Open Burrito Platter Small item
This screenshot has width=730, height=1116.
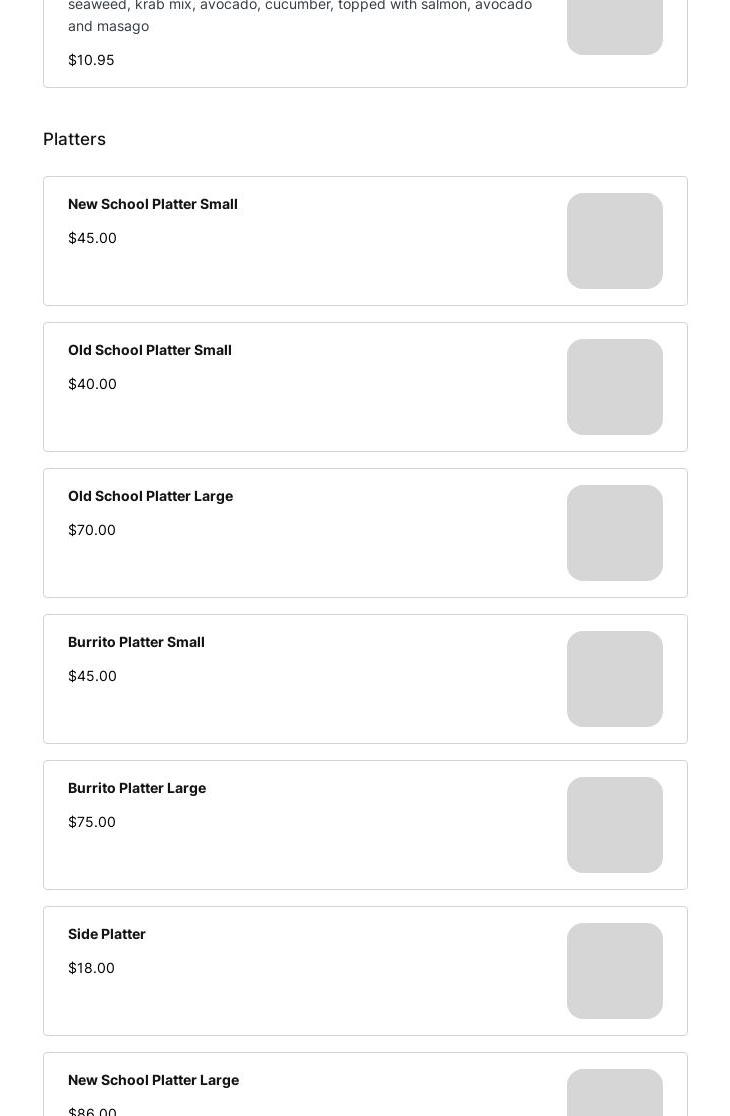coord(136,642)
